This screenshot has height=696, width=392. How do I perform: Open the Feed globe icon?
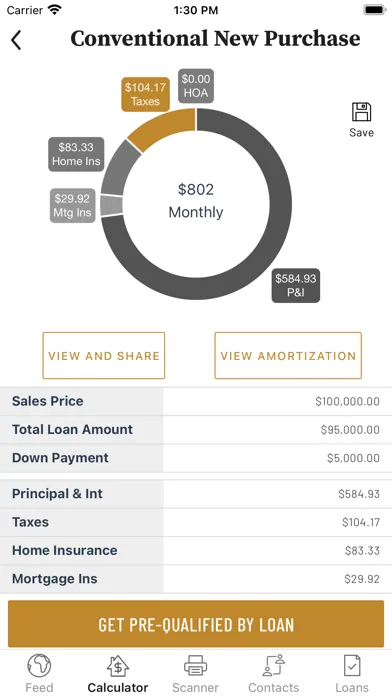pyautogui.click(x=39, y=666)
